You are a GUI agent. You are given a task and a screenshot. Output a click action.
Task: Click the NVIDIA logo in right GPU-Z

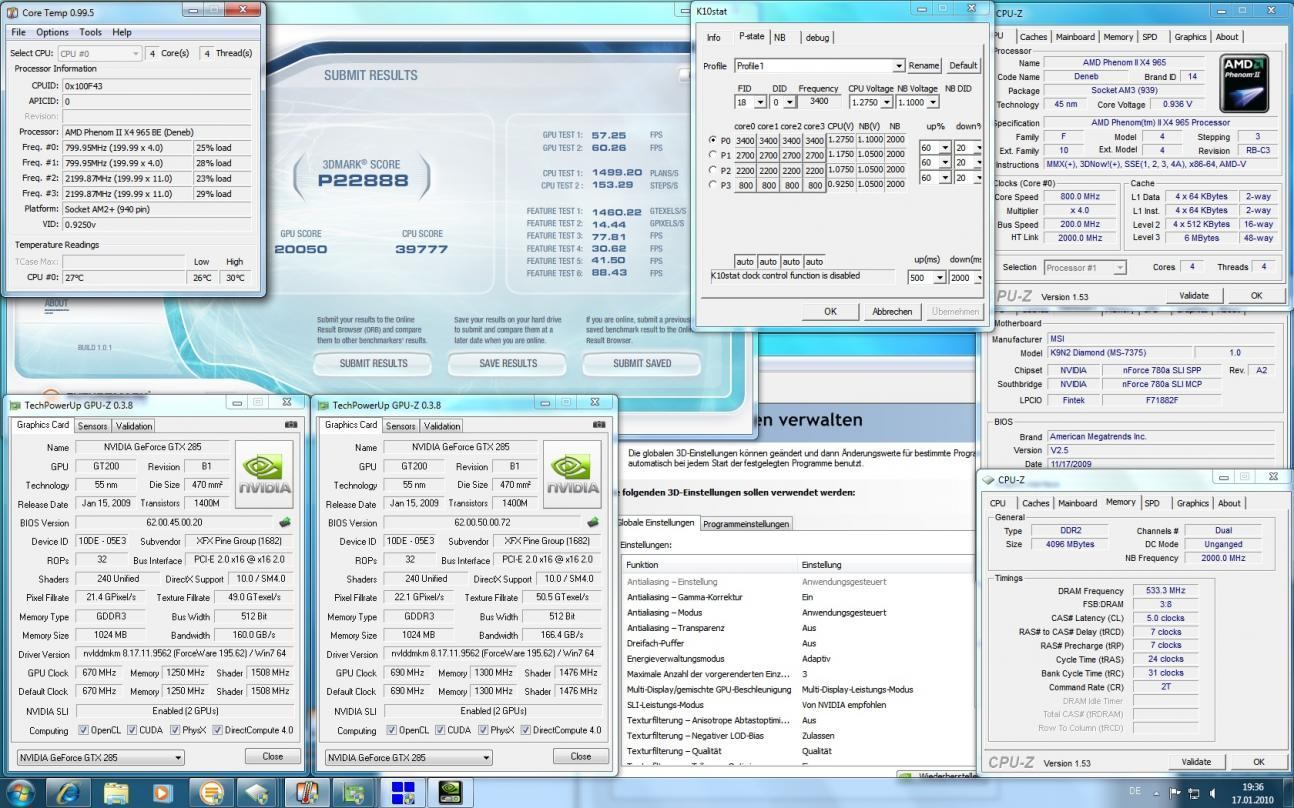tap(573, 476)
